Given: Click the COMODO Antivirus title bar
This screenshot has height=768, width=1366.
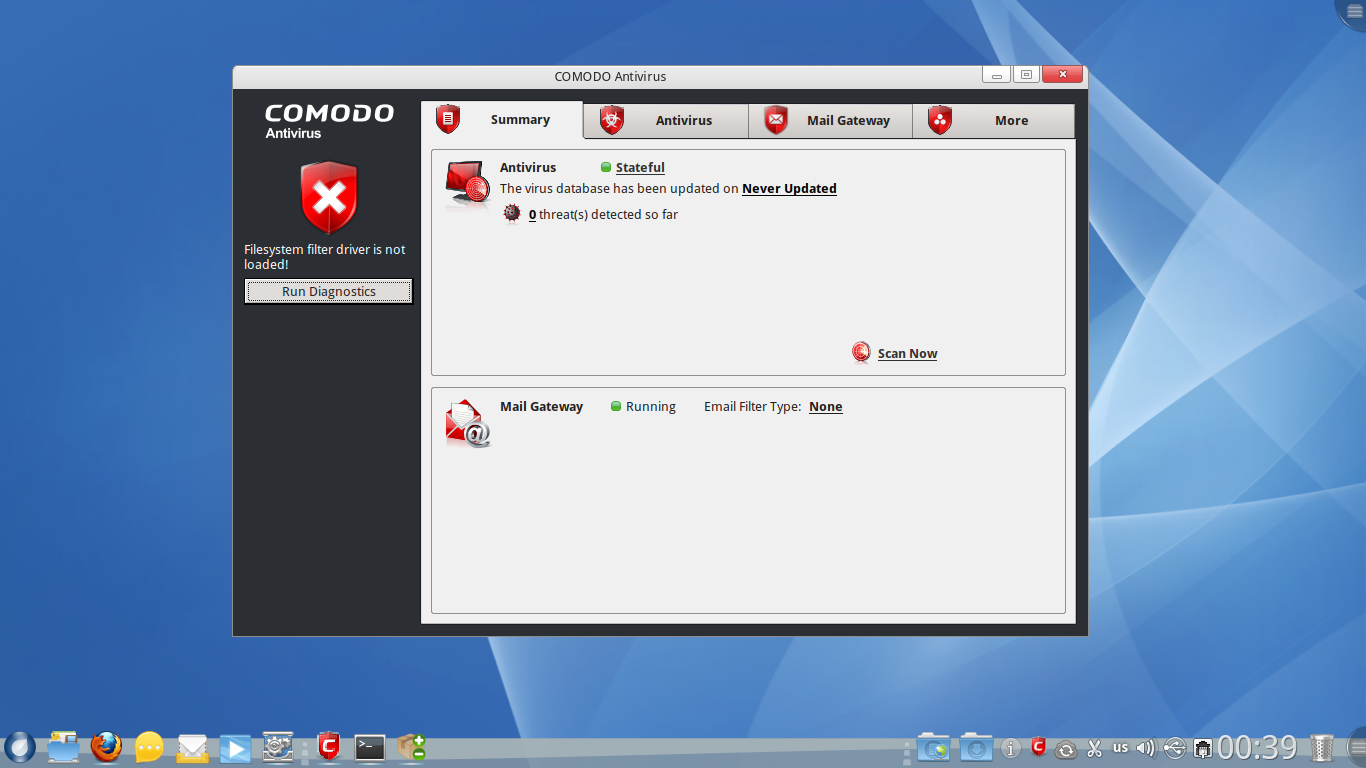Looking at the screenshot, I should (610, 77).
